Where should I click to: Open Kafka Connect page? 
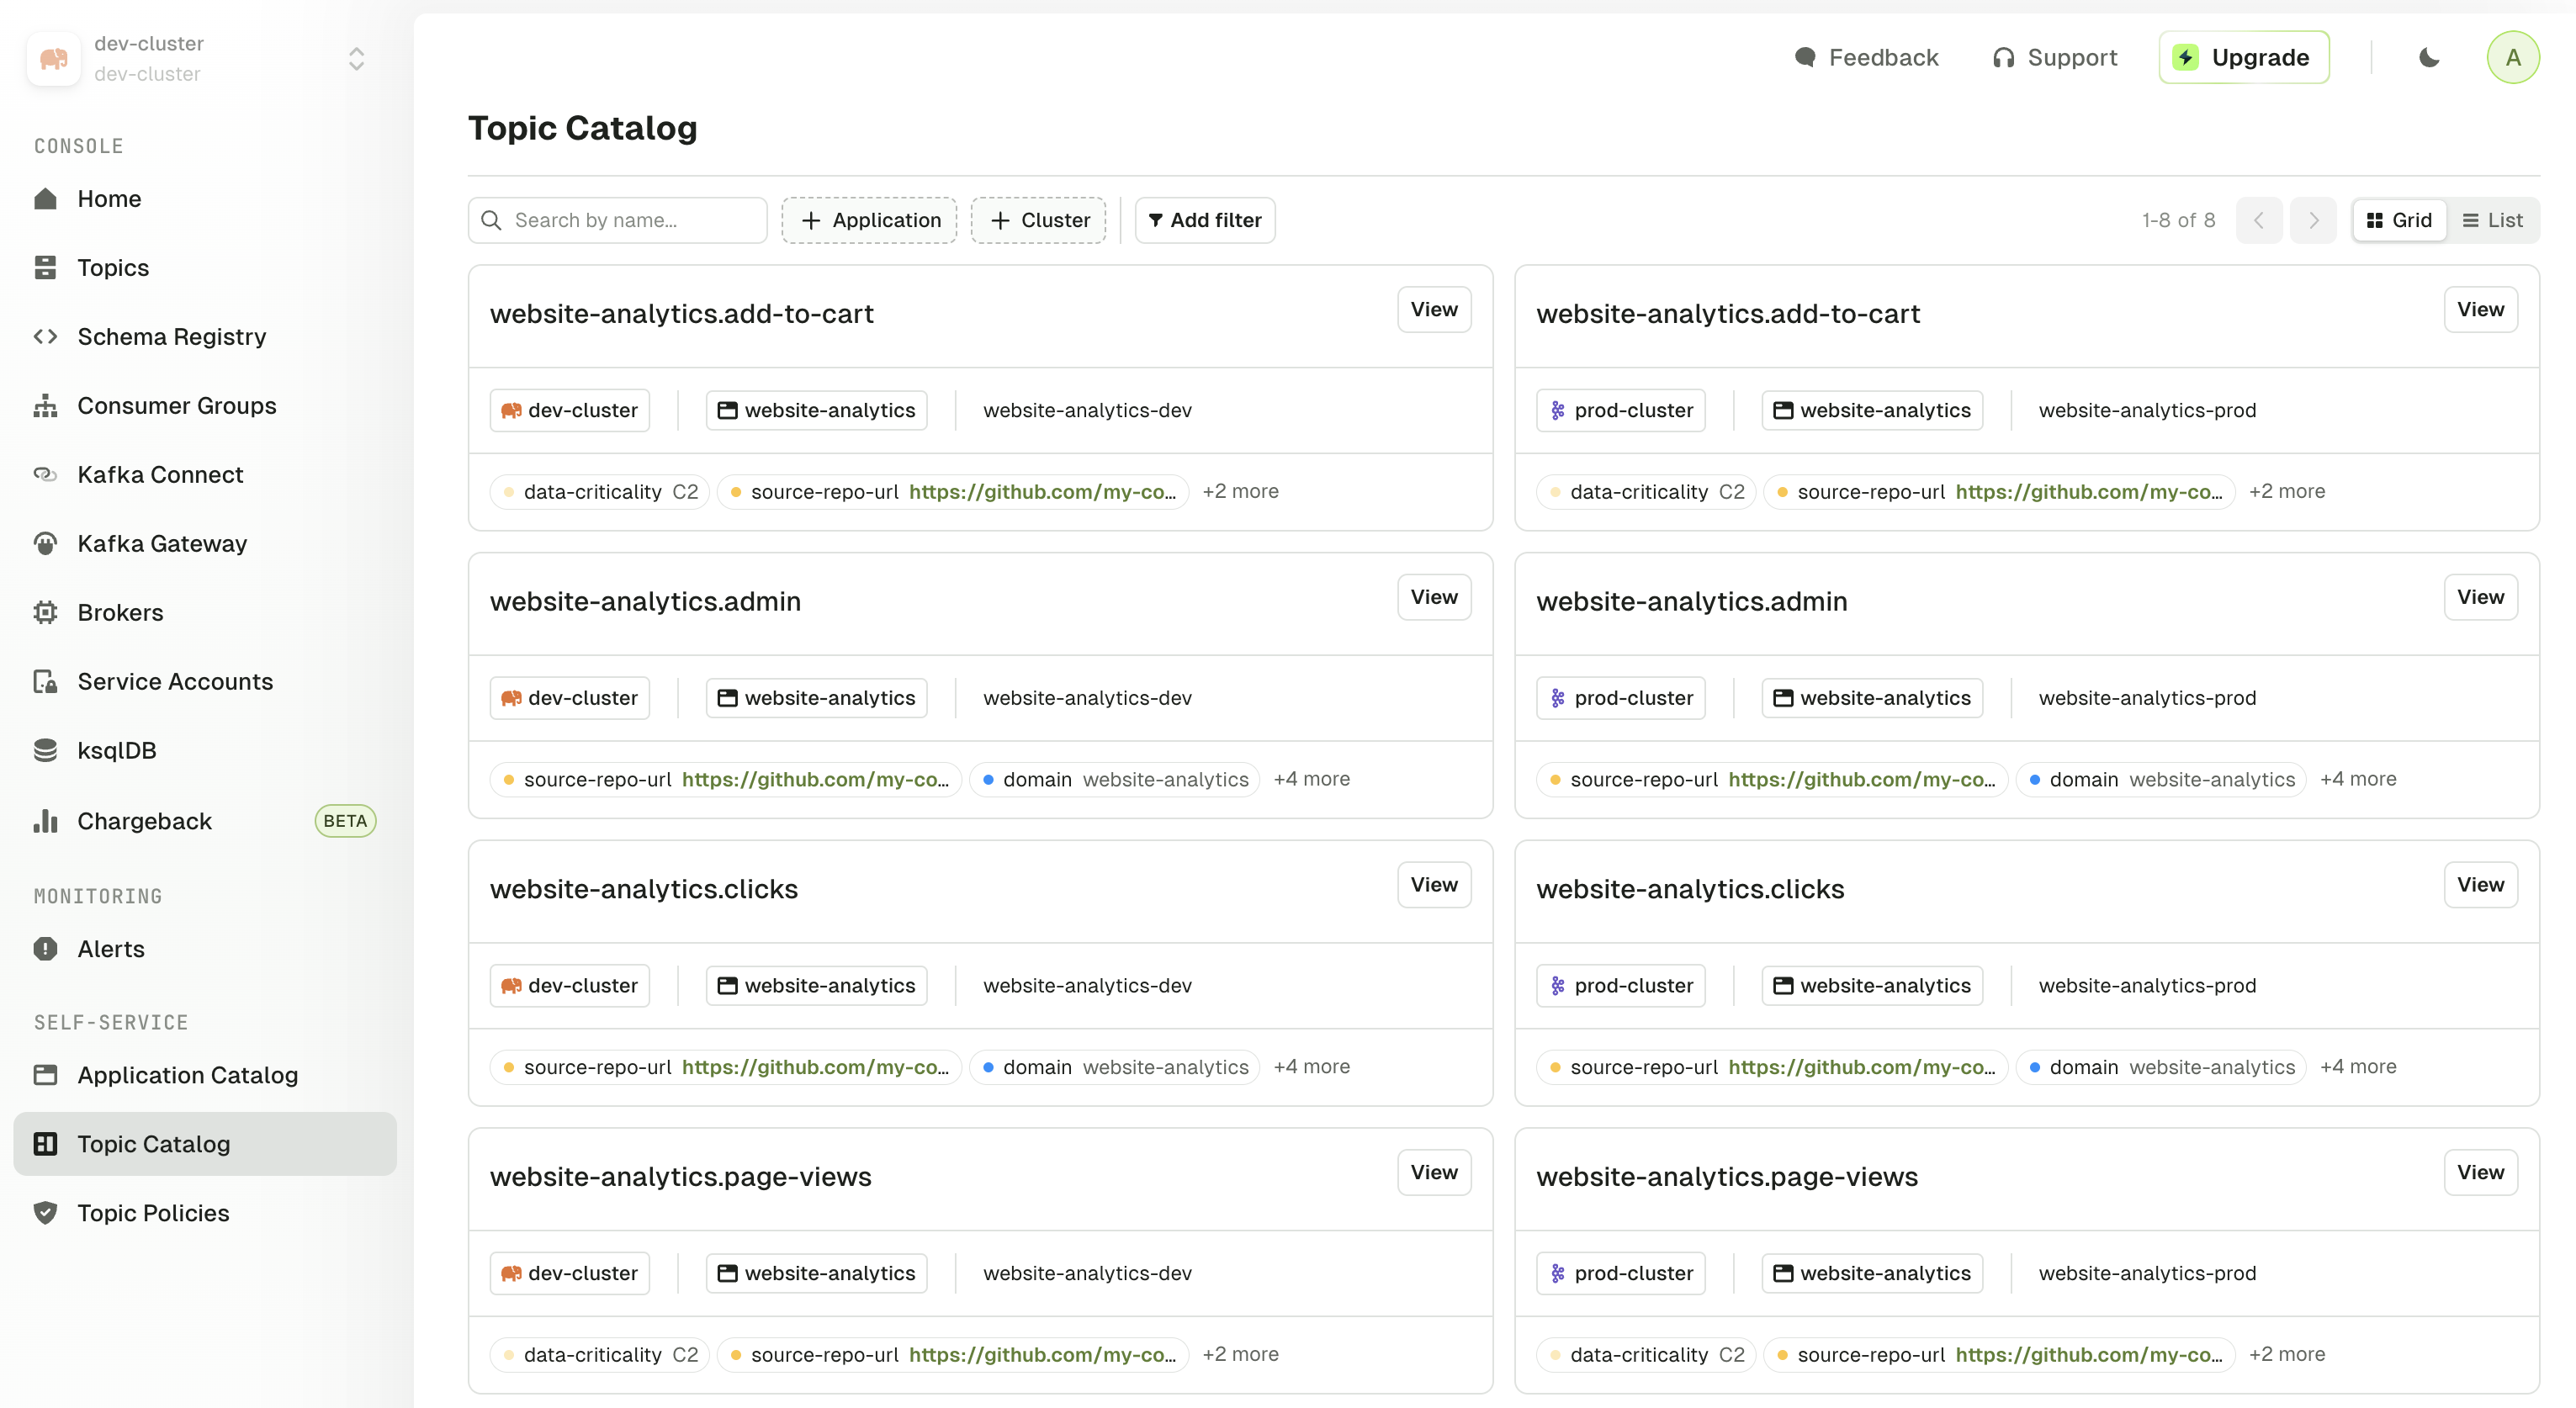(x=205, y=475)
